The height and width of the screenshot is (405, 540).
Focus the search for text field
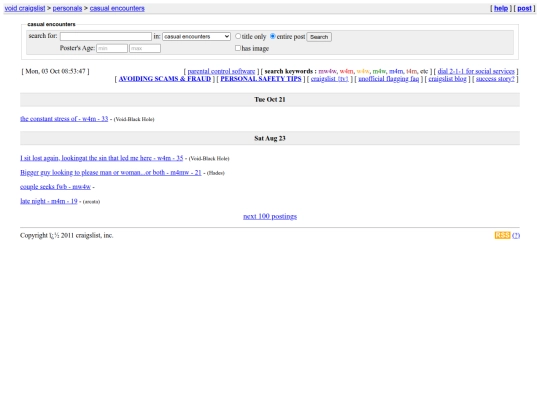[106, 37]
